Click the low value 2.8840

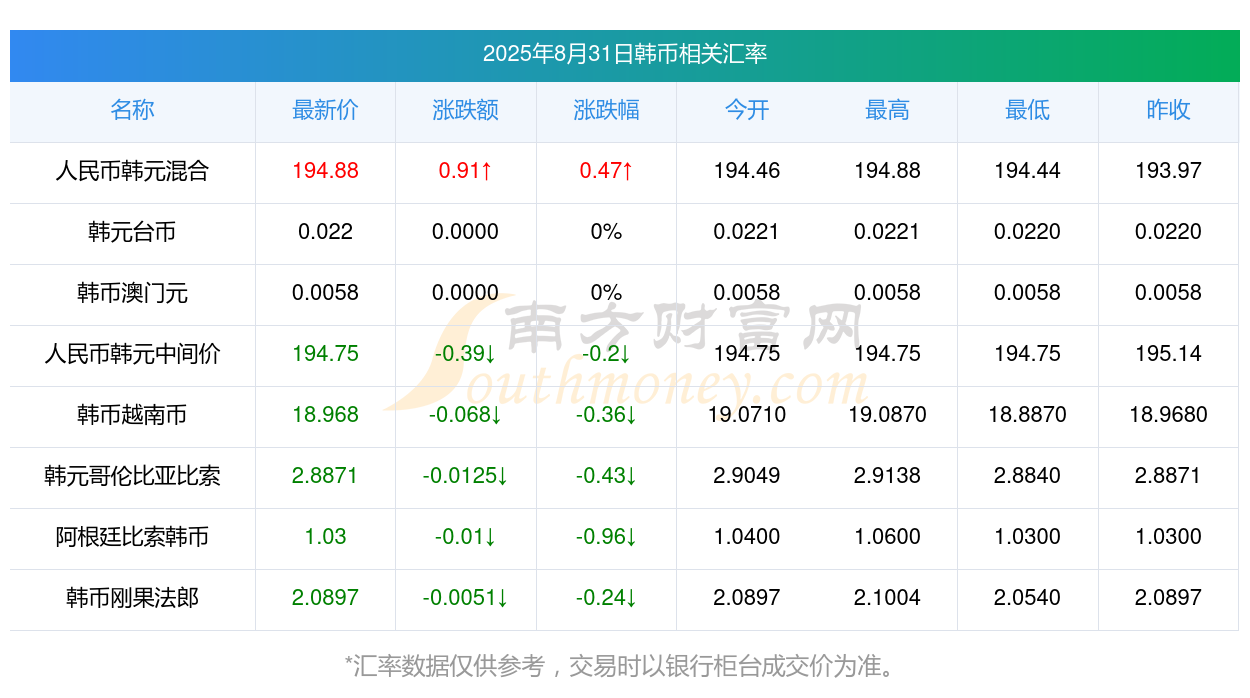click(1027, 476)
